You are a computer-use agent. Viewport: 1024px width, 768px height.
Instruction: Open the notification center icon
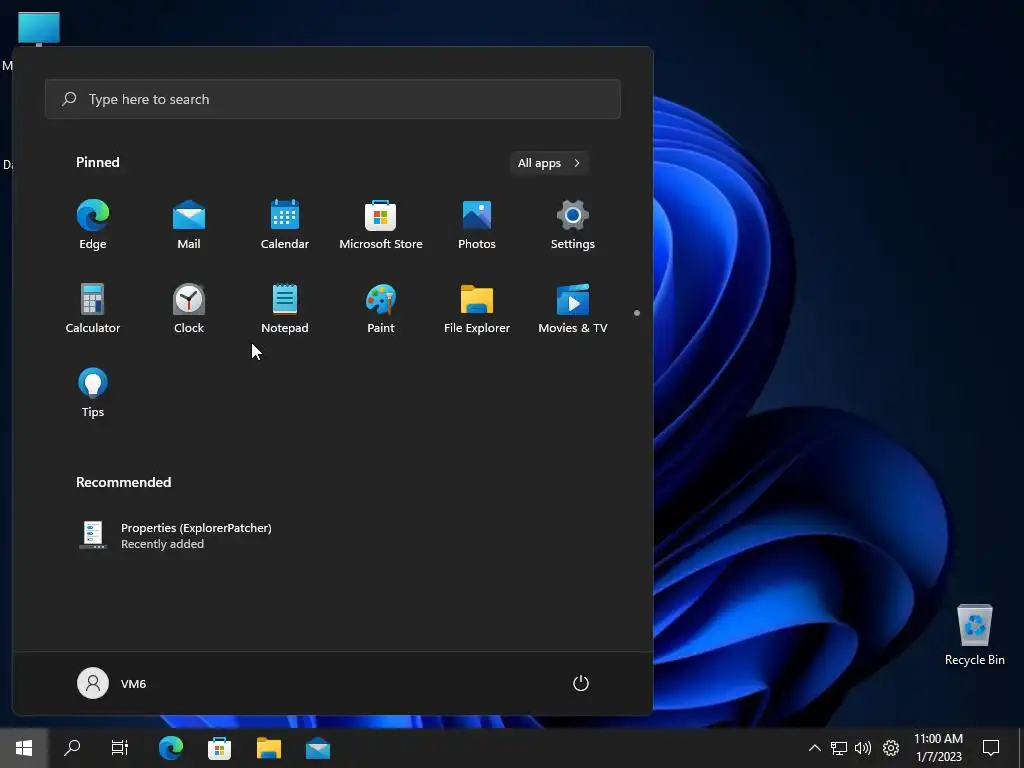click(x=991, y=748)
